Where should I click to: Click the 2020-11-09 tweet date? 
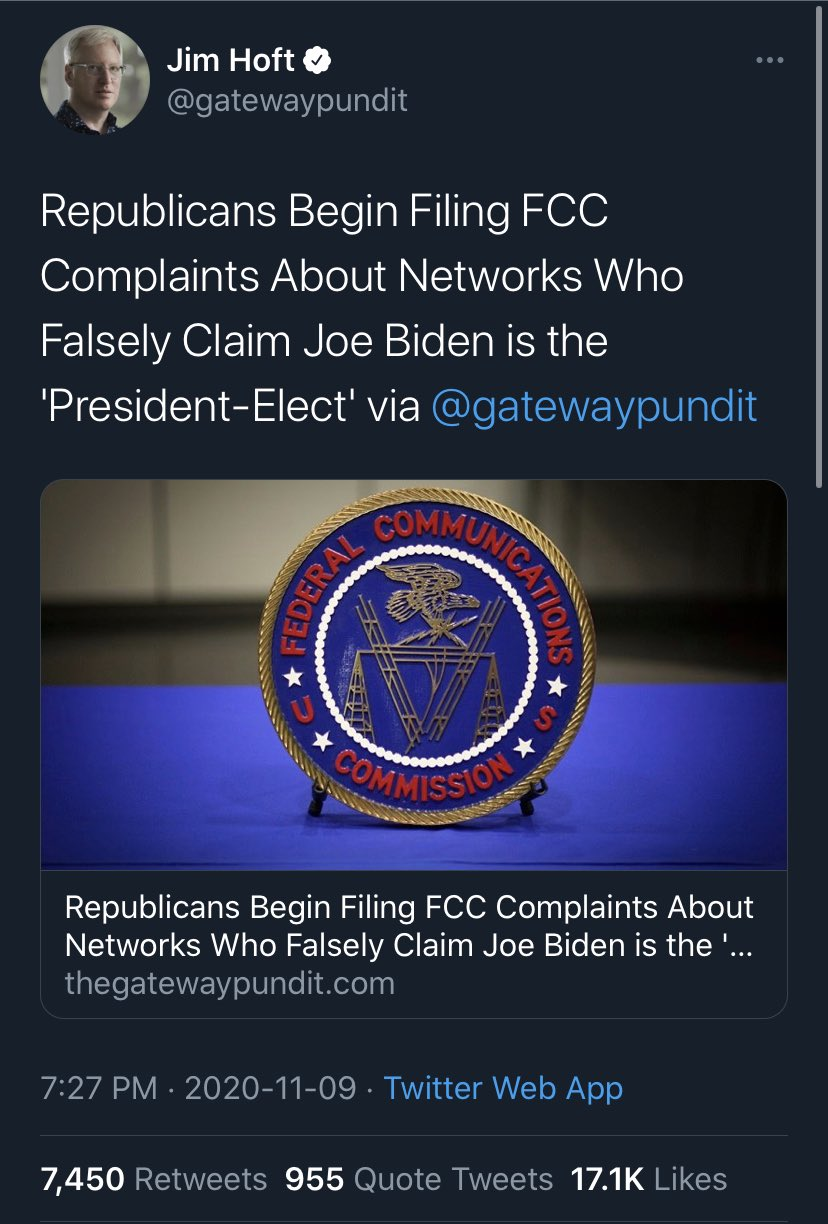pyautogui.click(x=269, y=1088)
